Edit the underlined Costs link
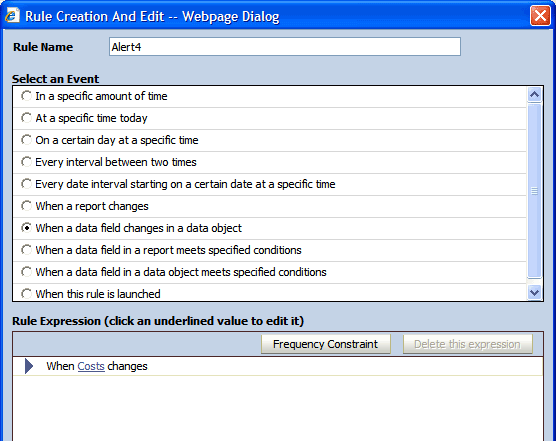This screenshot has height=441, width=556. tap(91, 366)
